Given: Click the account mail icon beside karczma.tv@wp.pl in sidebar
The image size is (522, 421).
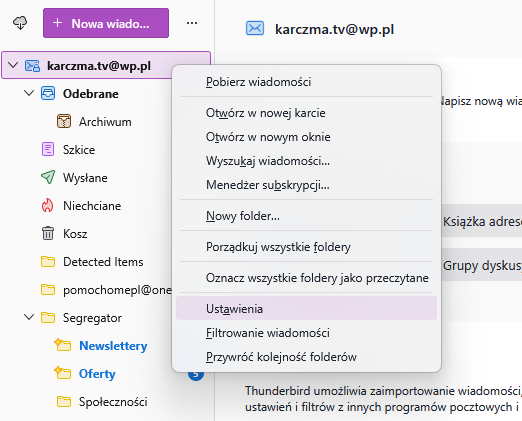Looking at the screenshot, I should 33,66.
